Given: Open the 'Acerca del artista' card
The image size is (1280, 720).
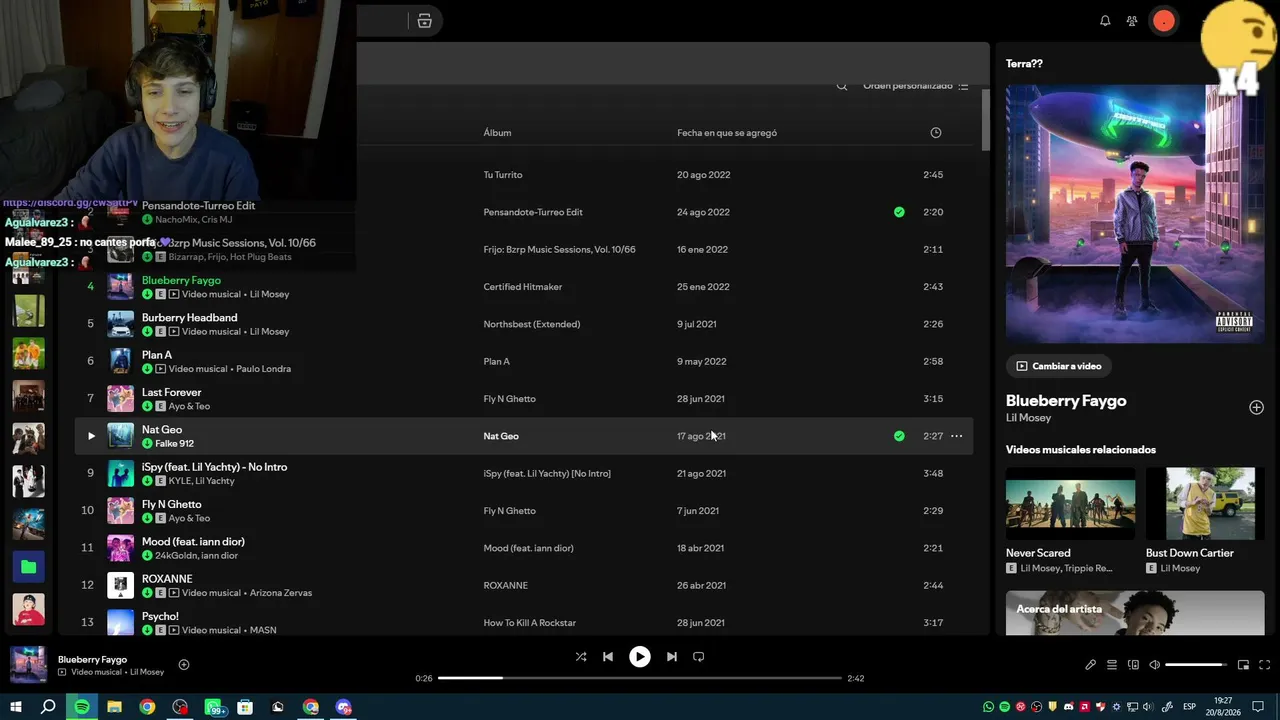Looking at the screenshot, I should click(1135, 613).
